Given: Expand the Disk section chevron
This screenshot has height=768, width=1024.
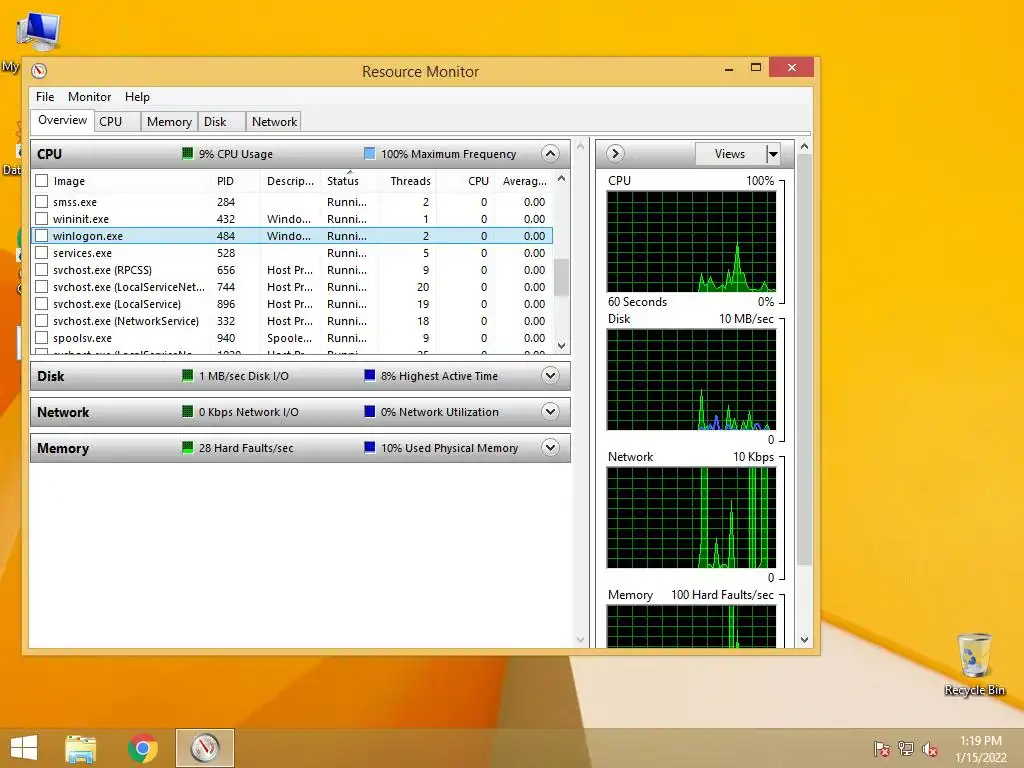Looking at the screenshot, I should point(551,376).
